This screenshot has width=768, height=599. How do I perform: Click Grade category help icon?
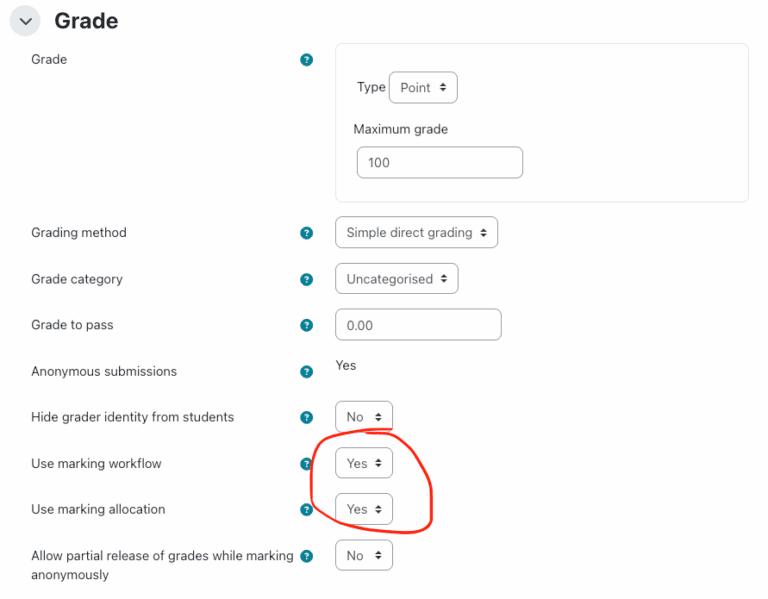coord(307,280)
